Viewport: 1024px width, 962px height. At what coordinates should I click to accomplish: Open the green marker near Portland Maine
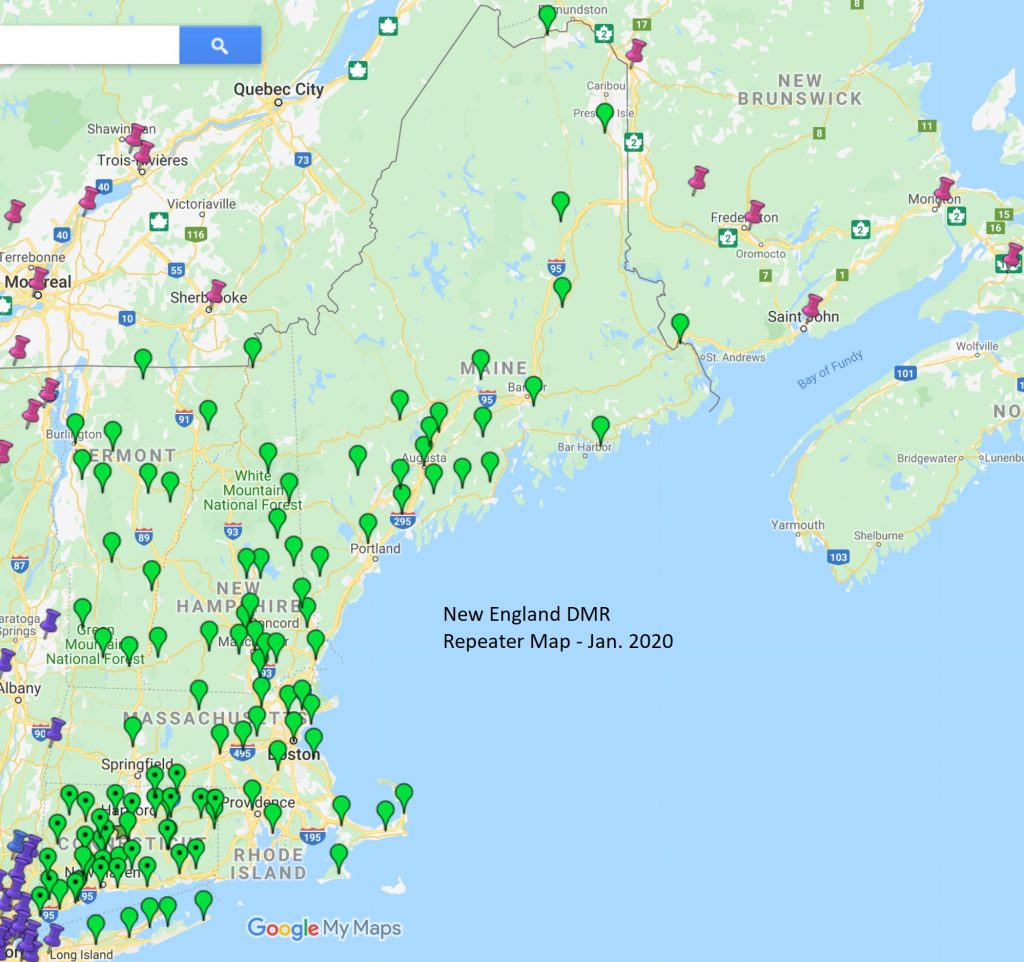[x=368, y=524]
